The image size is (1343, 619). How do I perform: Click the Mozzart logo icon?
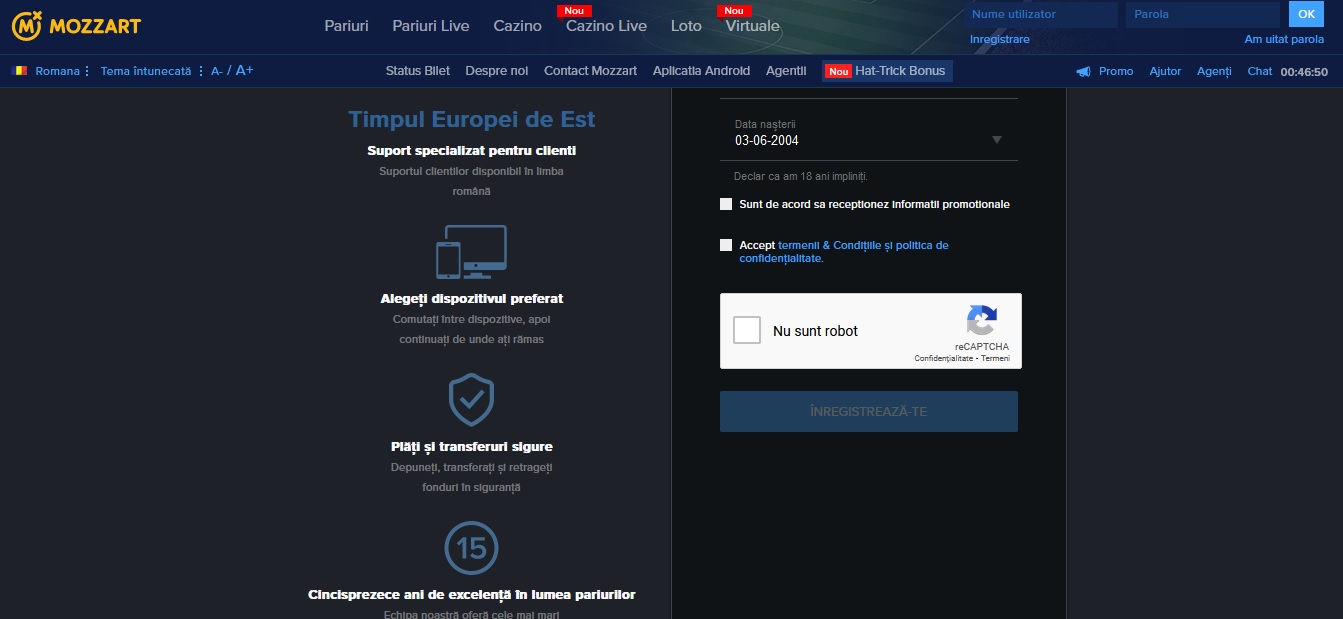coord(27,25)
